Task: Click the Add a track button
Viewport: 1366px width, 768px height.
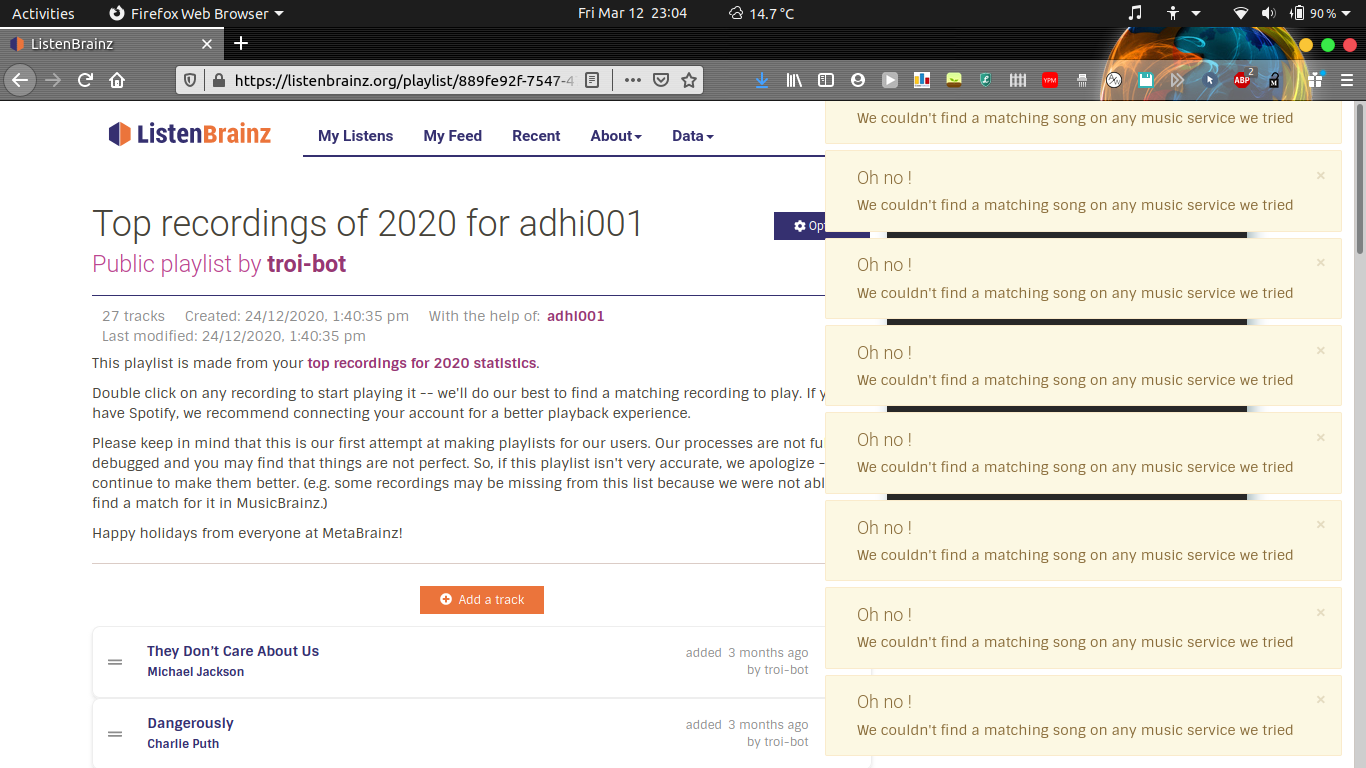Action: click(481, 600)
